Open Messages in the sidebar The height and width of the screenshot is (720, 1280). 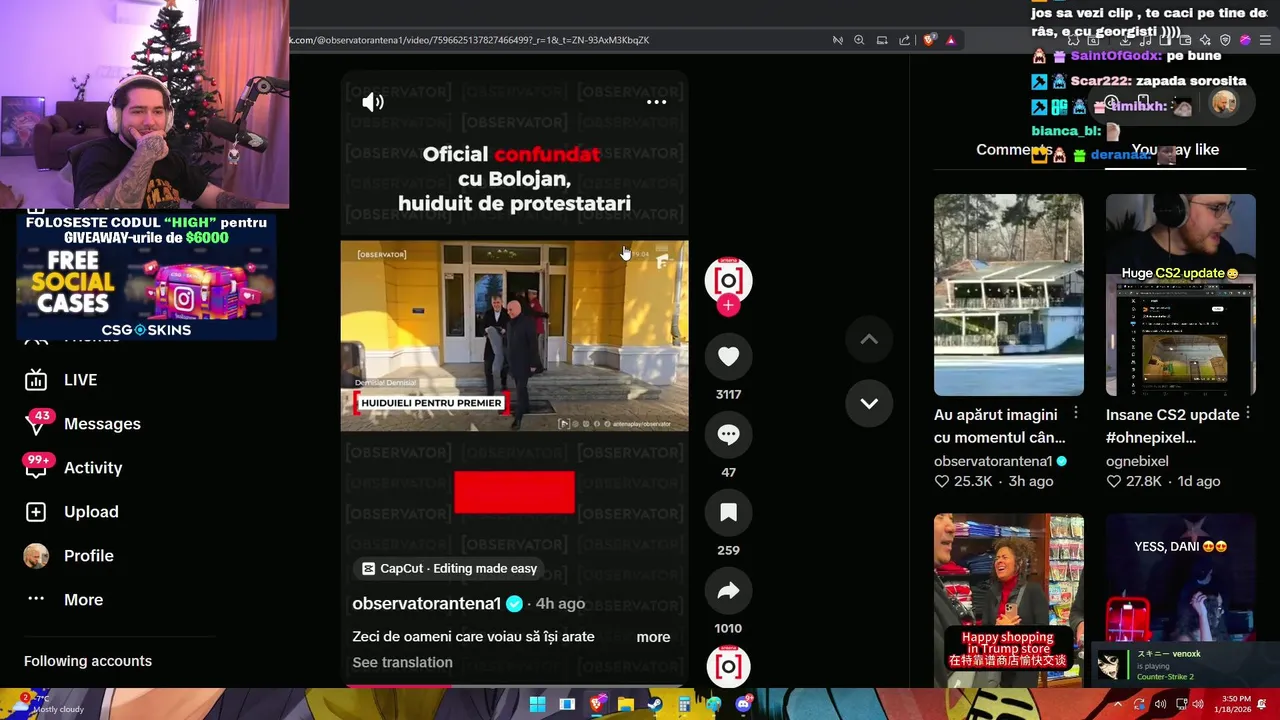(x=102, y=424)
